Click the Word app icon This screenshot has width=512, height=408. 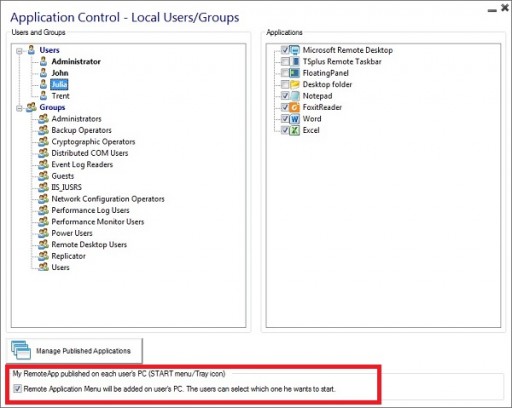point(295,119)
